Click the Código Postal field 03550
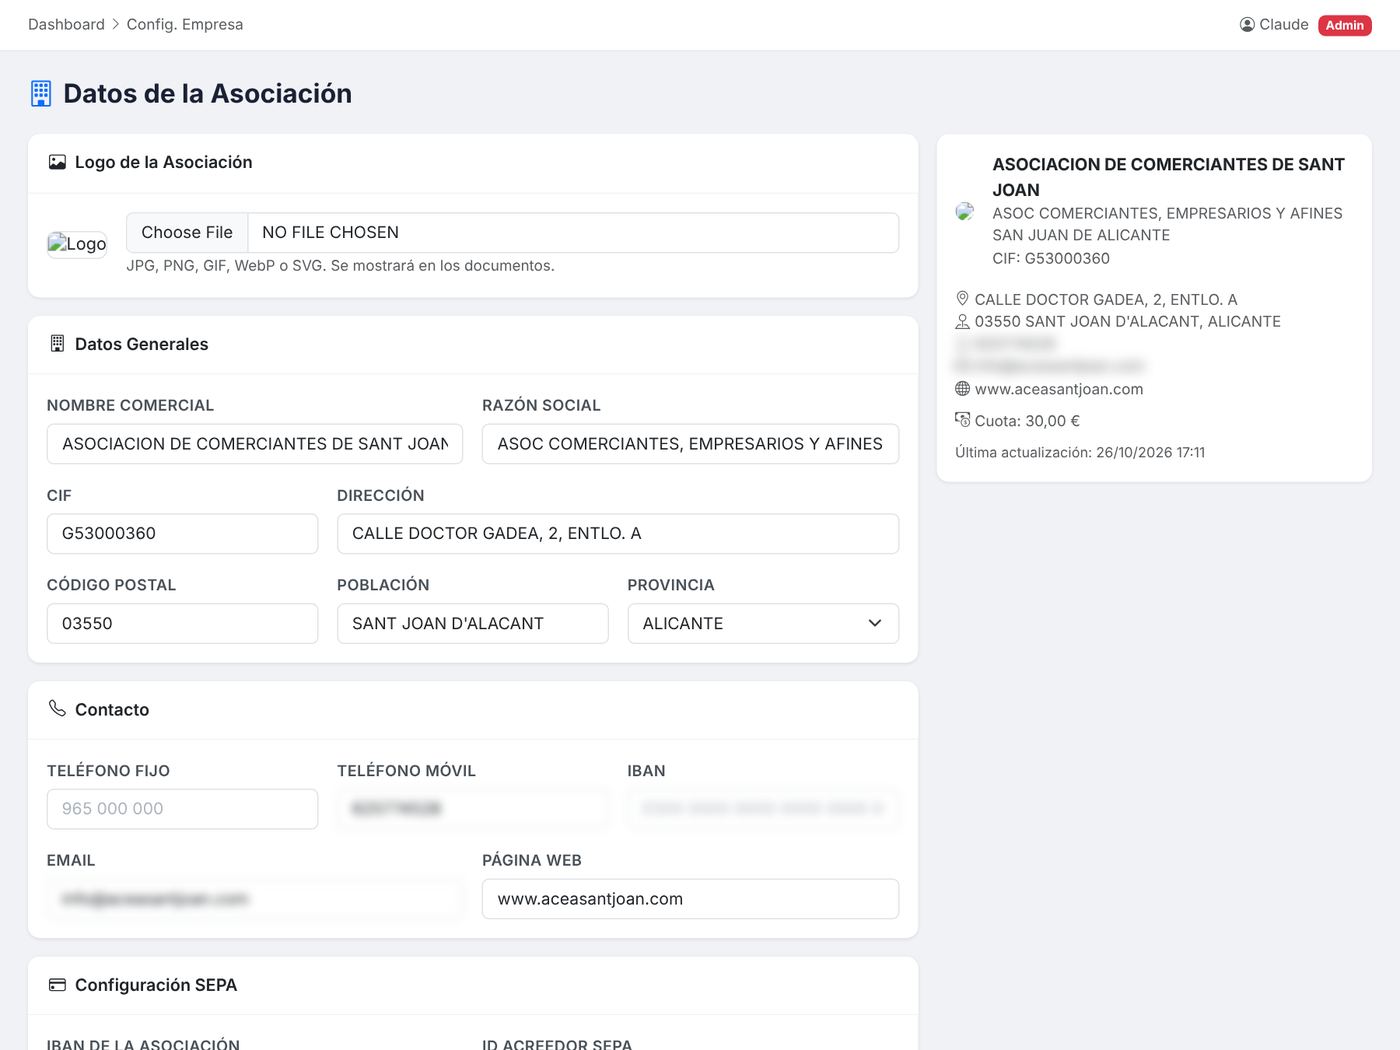The image size is (1400, 1050). (182, 623)
